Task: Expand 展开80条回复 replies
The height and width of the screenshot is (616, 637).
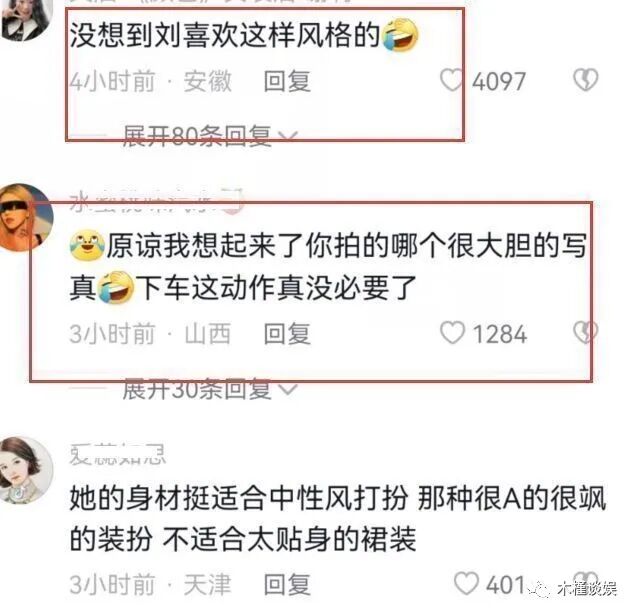Action: tap(197, 136)
